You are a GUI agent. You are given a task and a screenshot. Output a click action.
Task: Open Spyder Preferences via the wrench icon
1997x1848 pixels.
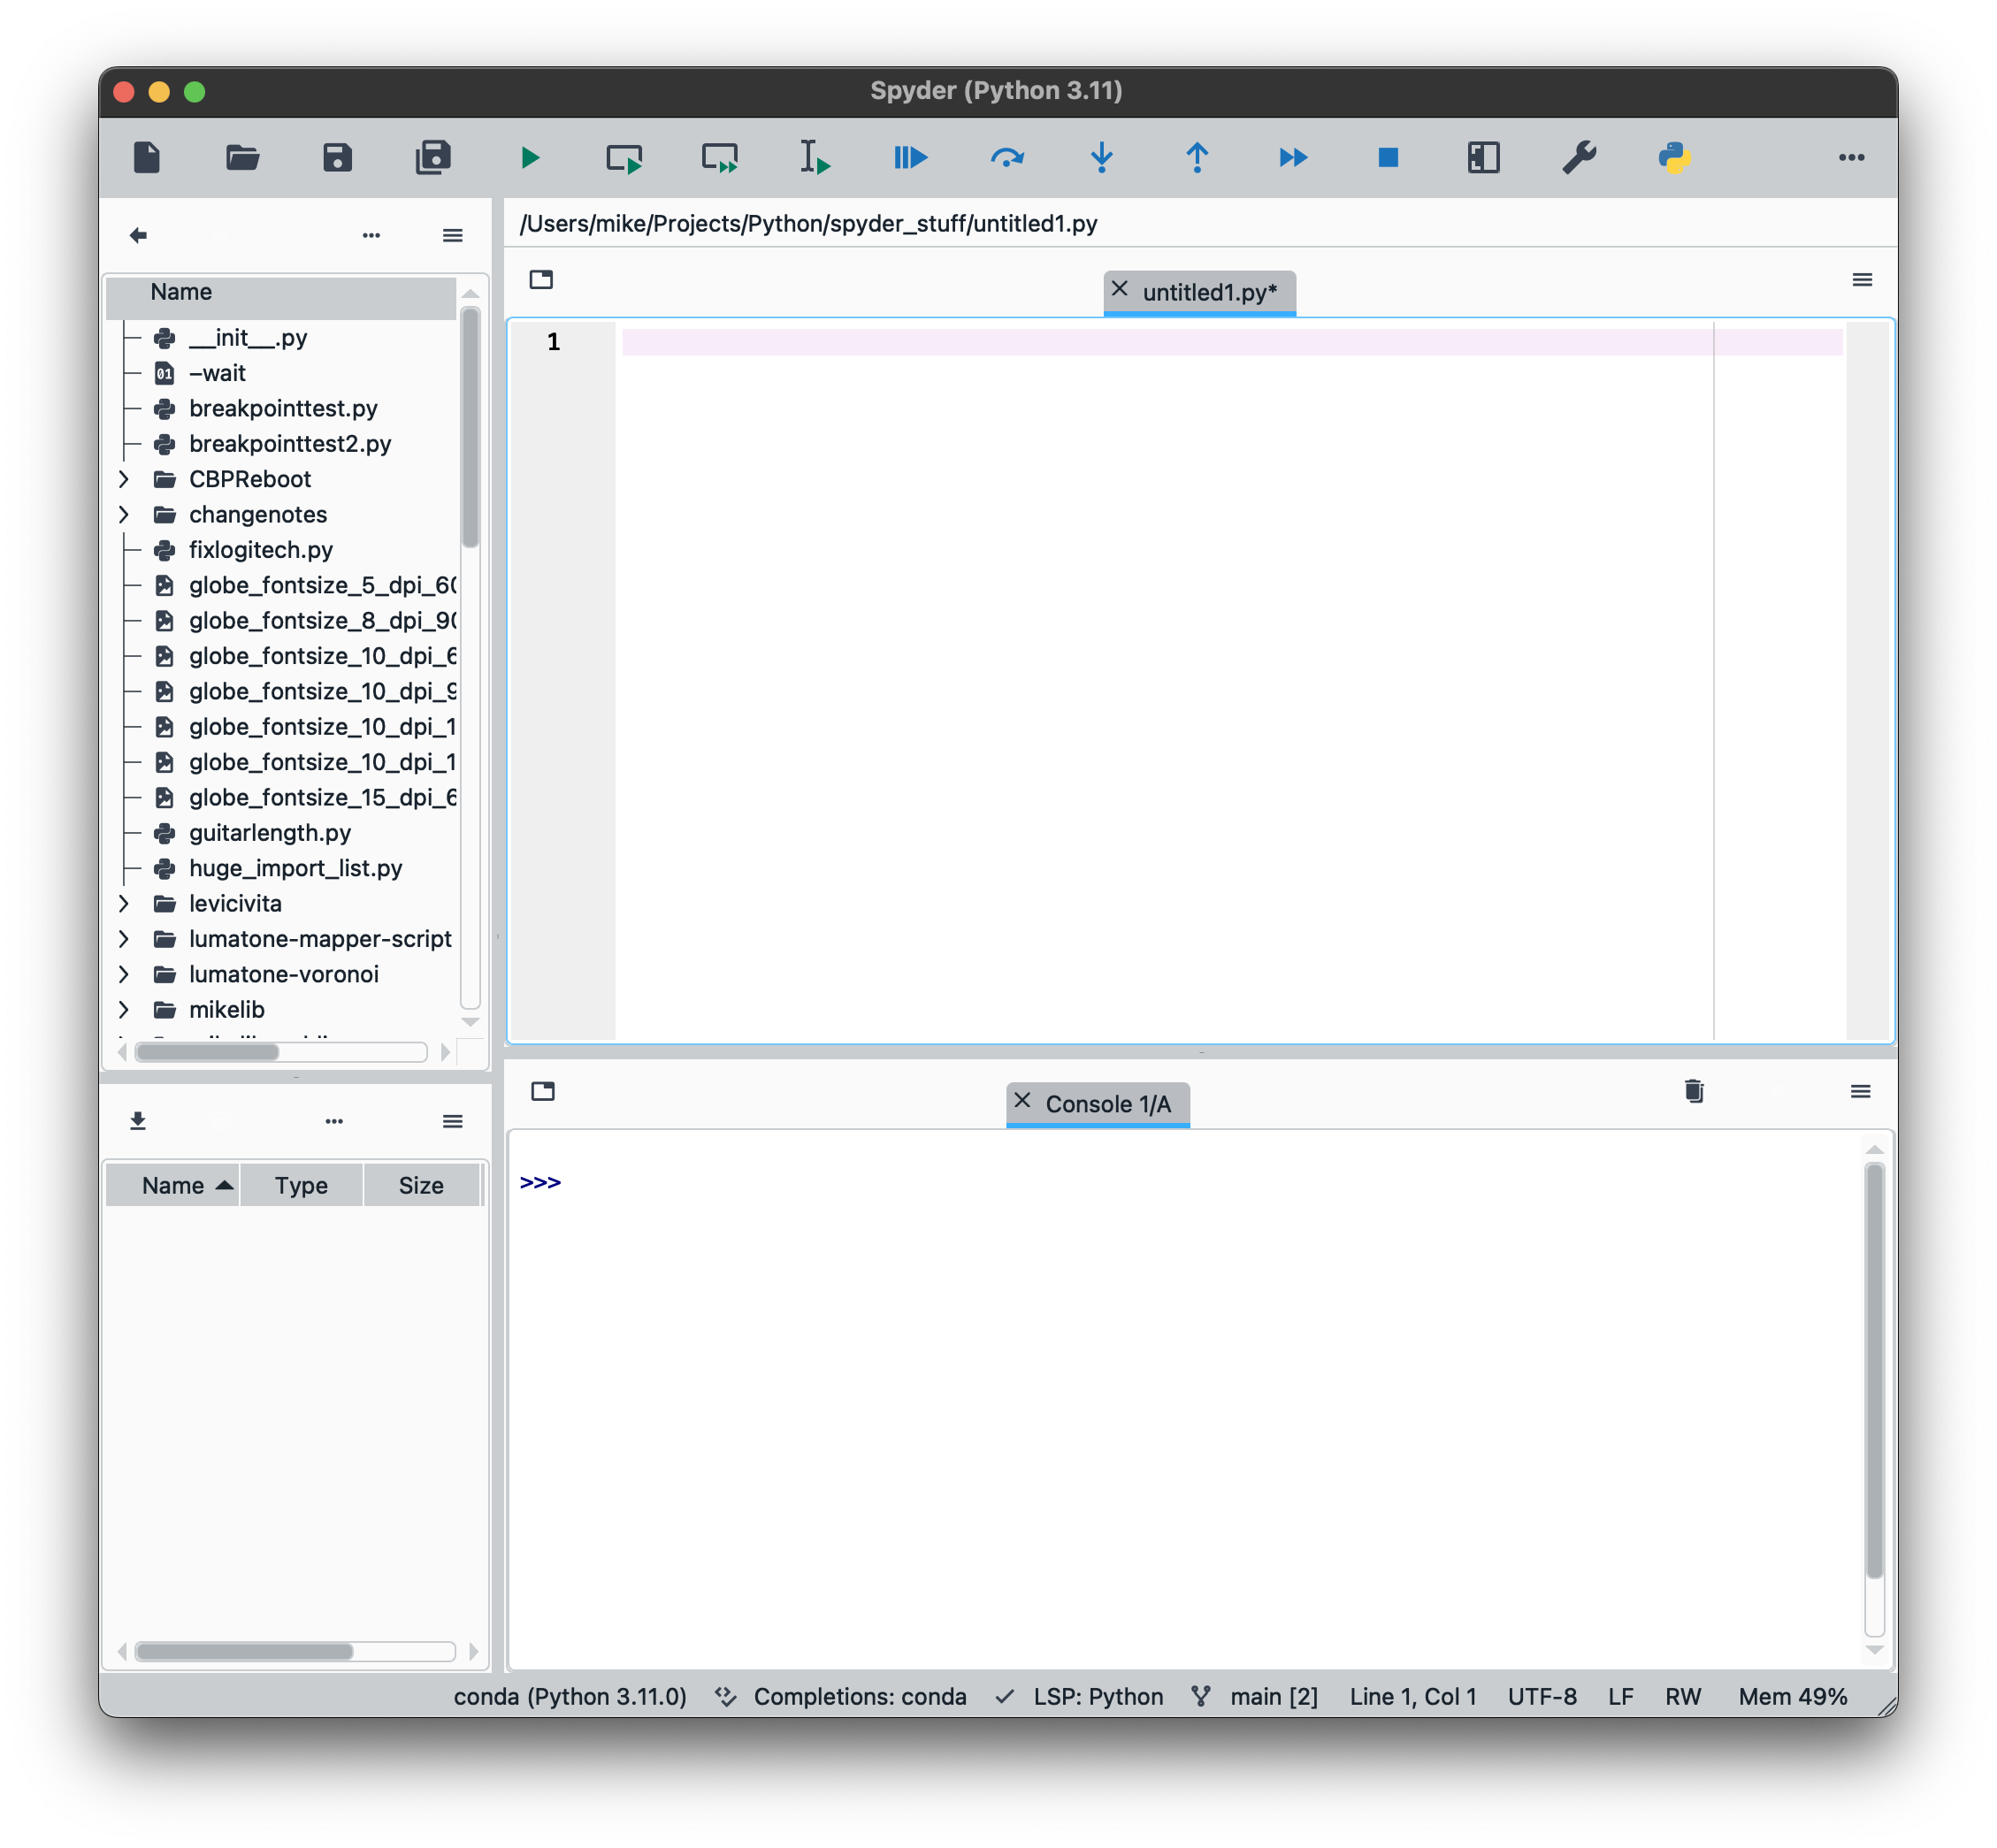coord(1579,157)
